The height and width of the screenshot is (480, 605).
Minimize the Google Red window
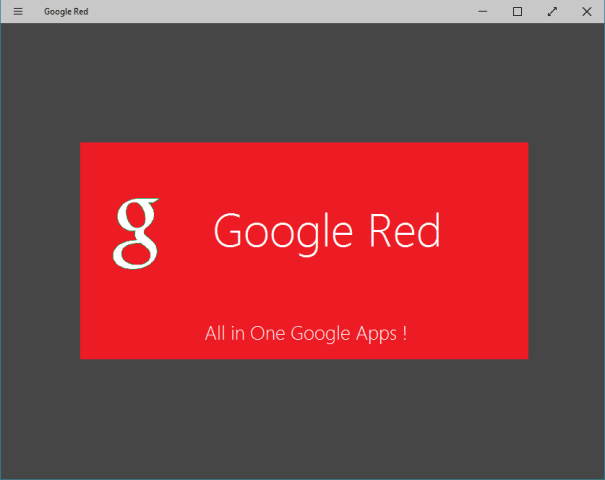(483, 12)
